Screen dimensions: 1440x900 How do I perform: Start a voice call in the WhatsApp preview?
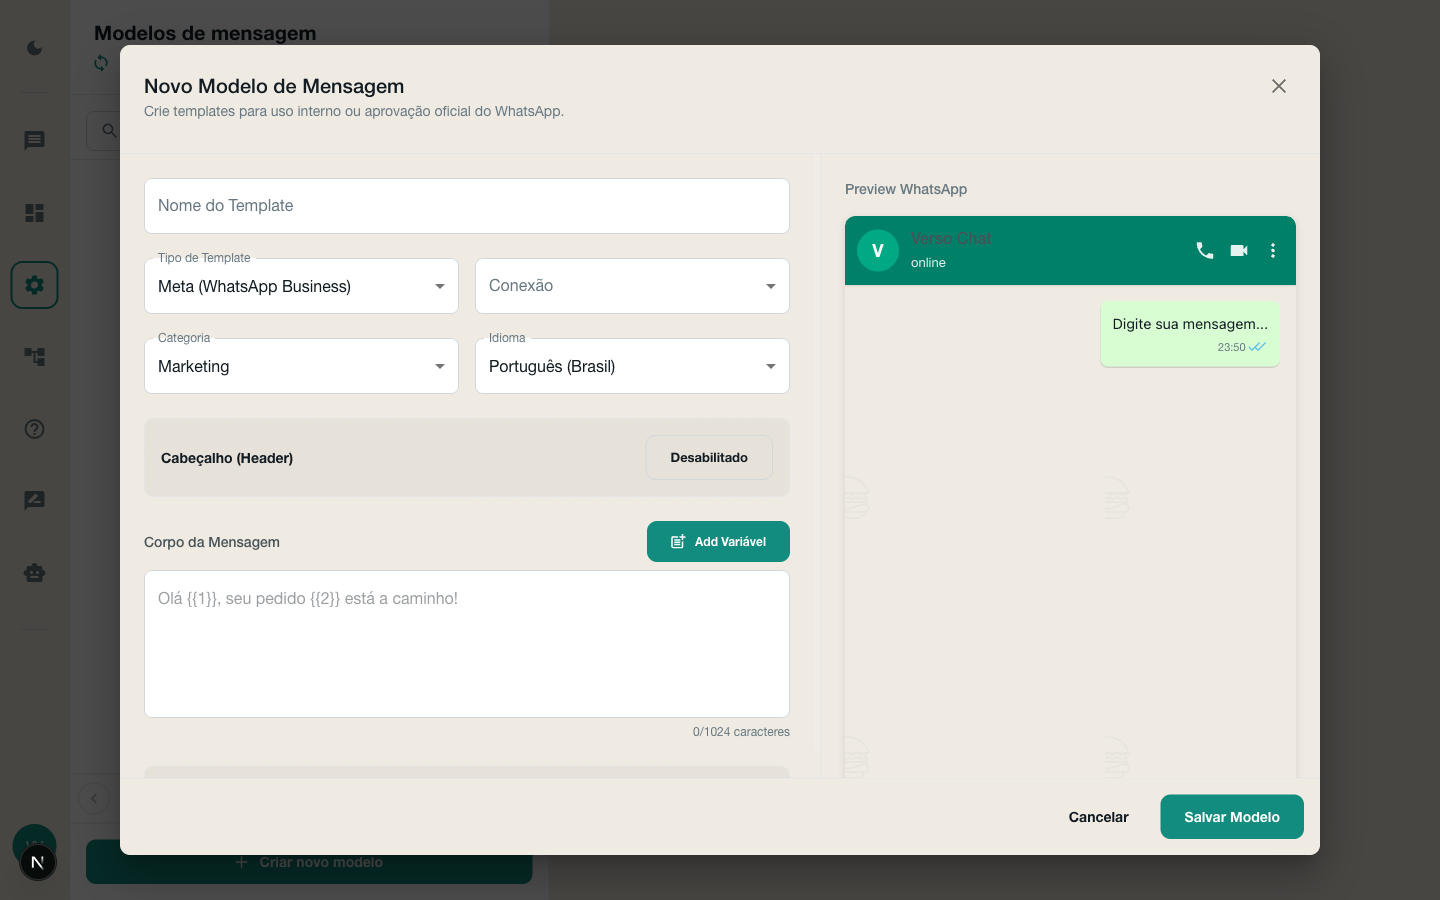pyautogui.click(x=1204, y=251)
